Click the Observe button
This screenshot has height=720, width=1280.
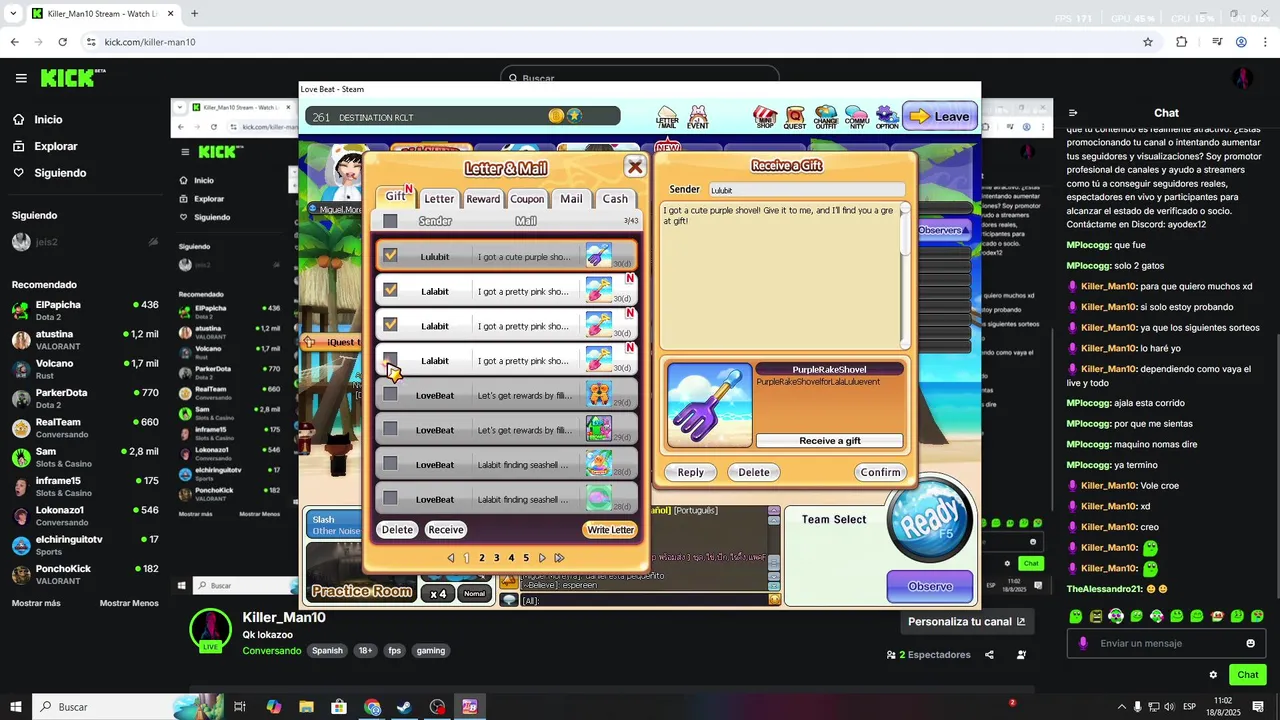(930, 587)
